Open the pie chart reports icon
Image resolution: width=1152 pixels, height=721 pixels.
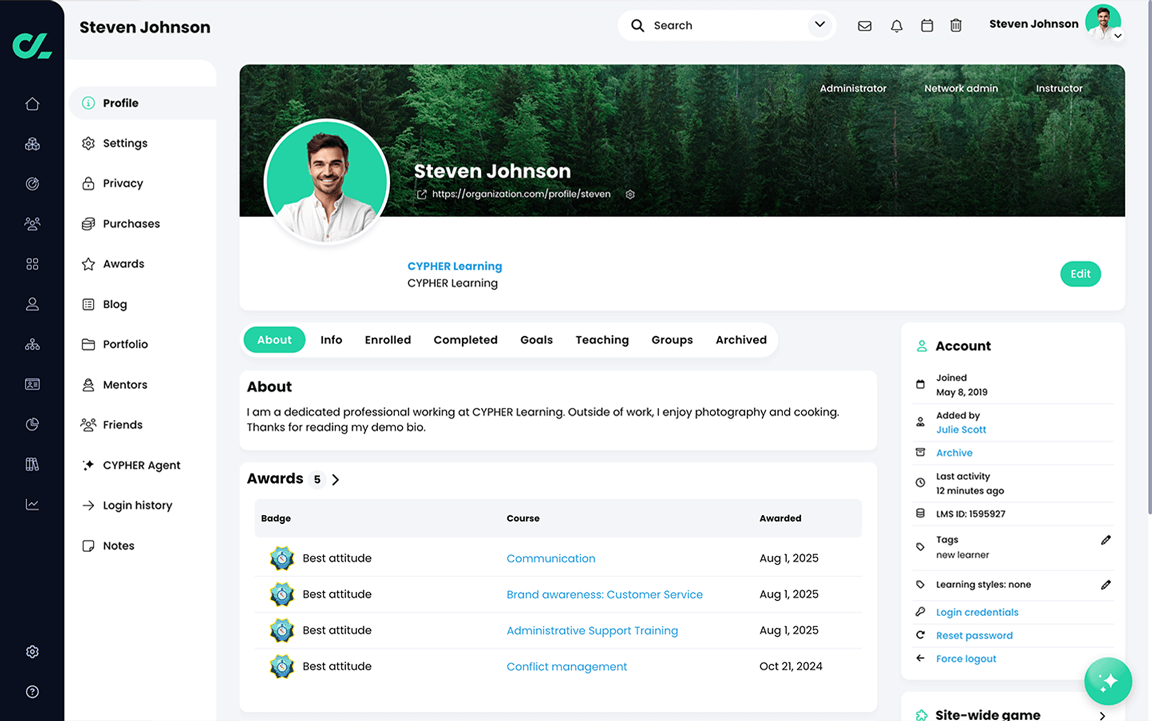tap(32, 424)
